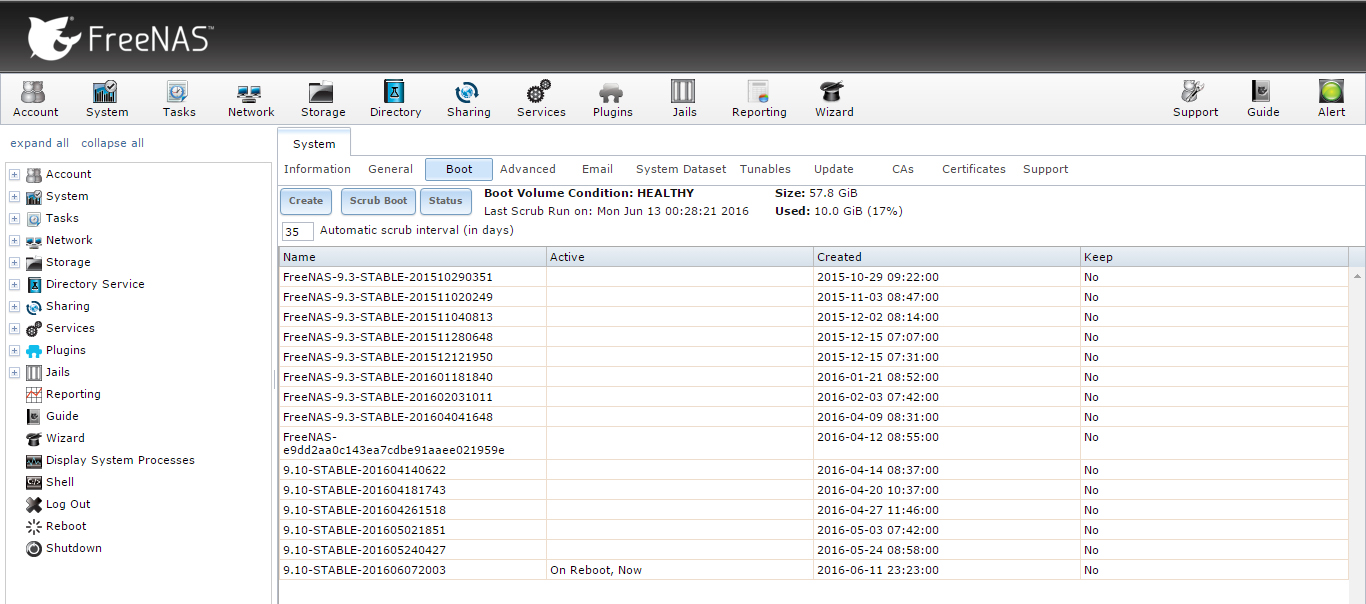Screen dimensions: 1366x604
Task: Sort by the Active column header
Action: tap(679, 257)
